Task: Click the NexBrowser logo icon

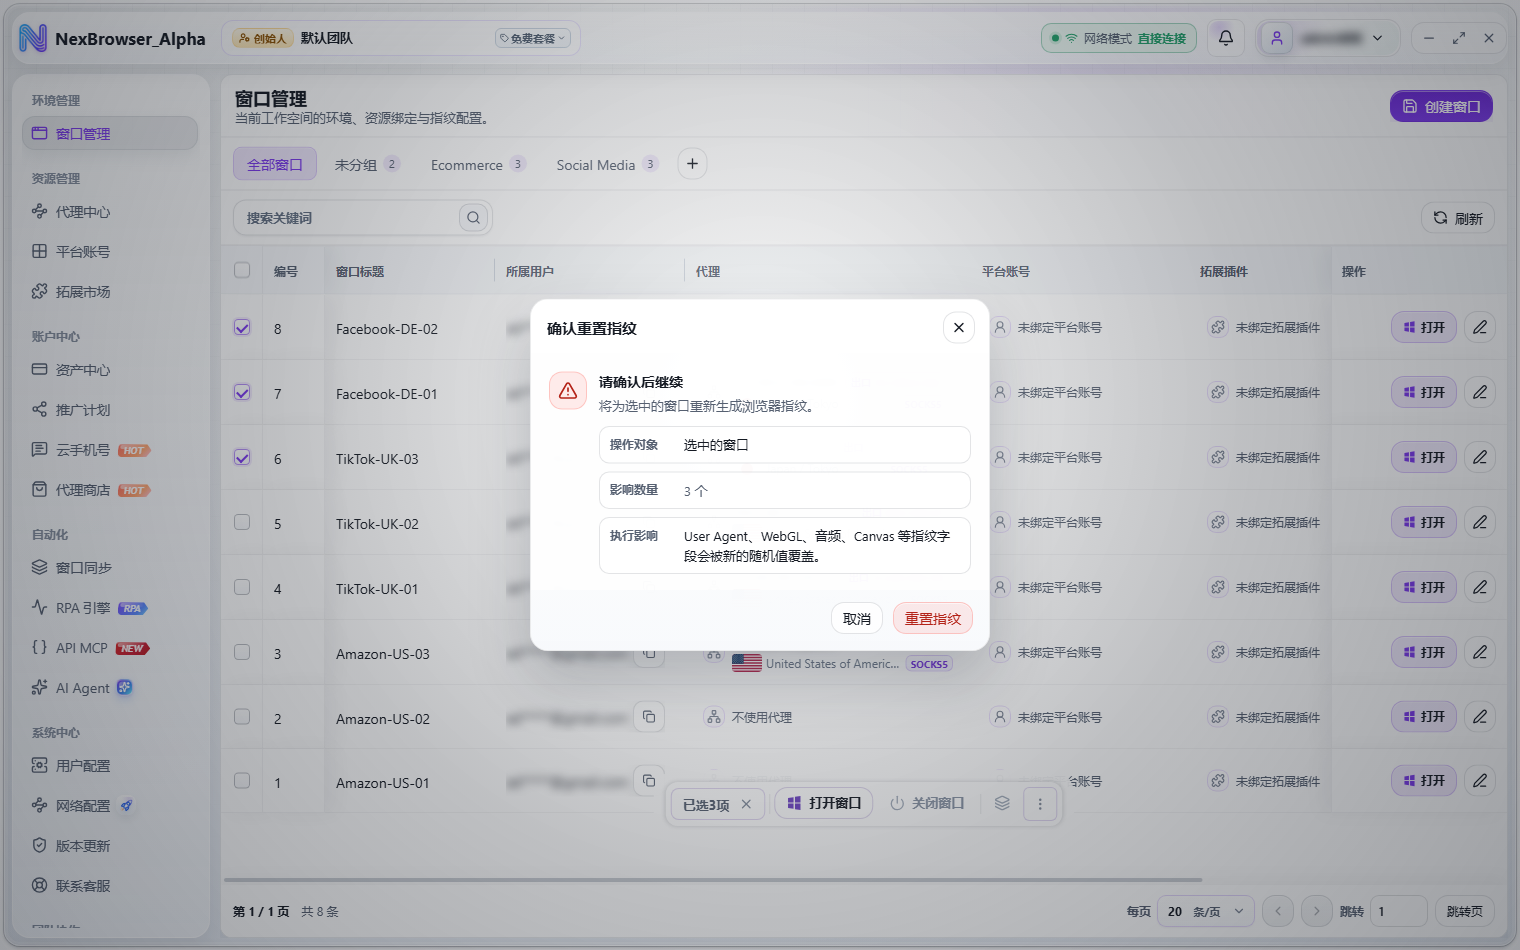Action: [33, 38]
